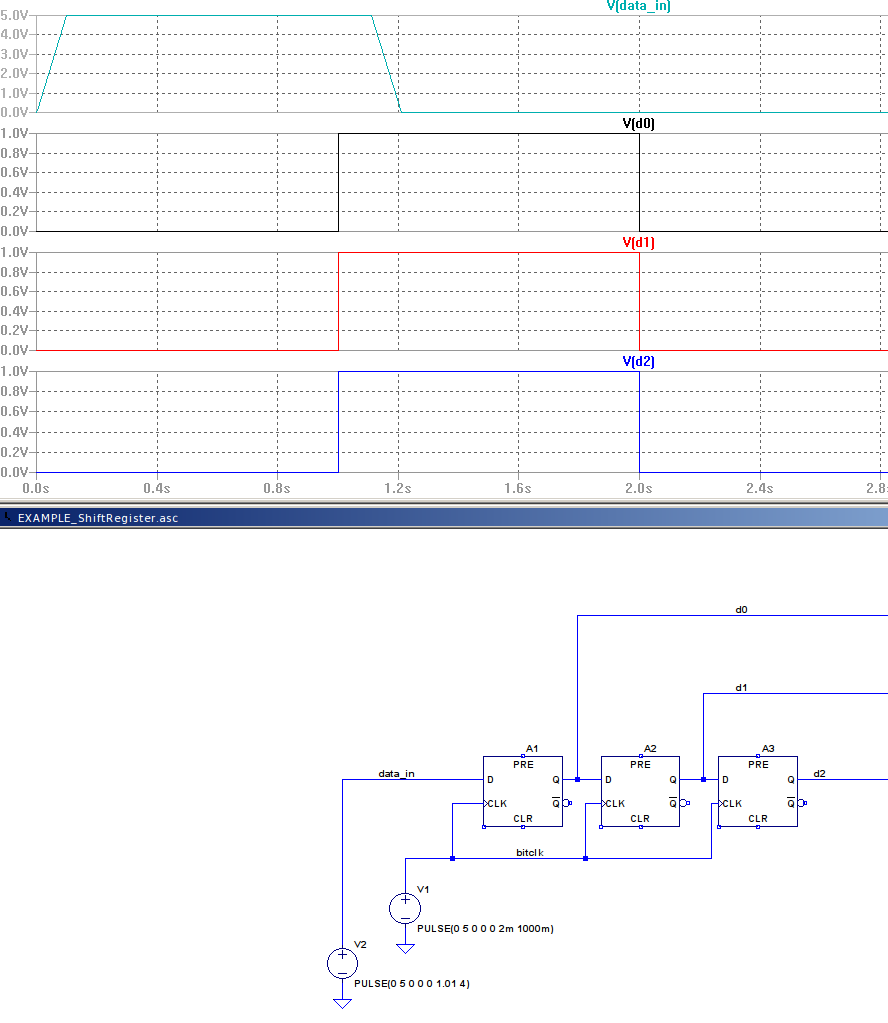Select the V(d1) trace label
The height and width of the screenshot is (1023, 888).
click(637, 243)
